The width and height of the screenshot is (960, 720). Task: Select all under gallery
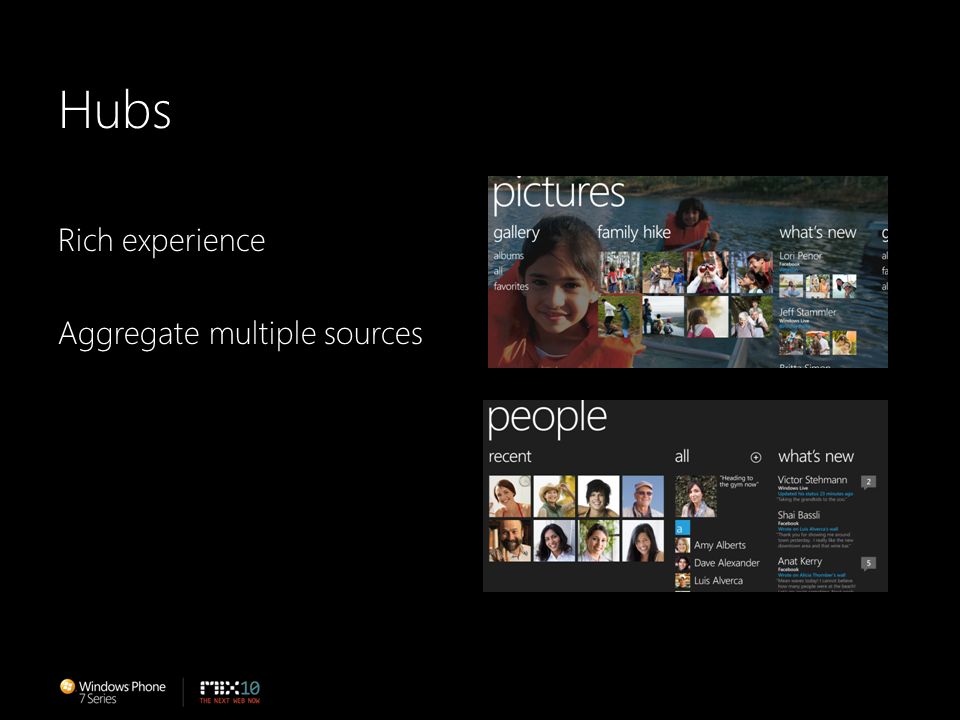(x=498, y=271)
